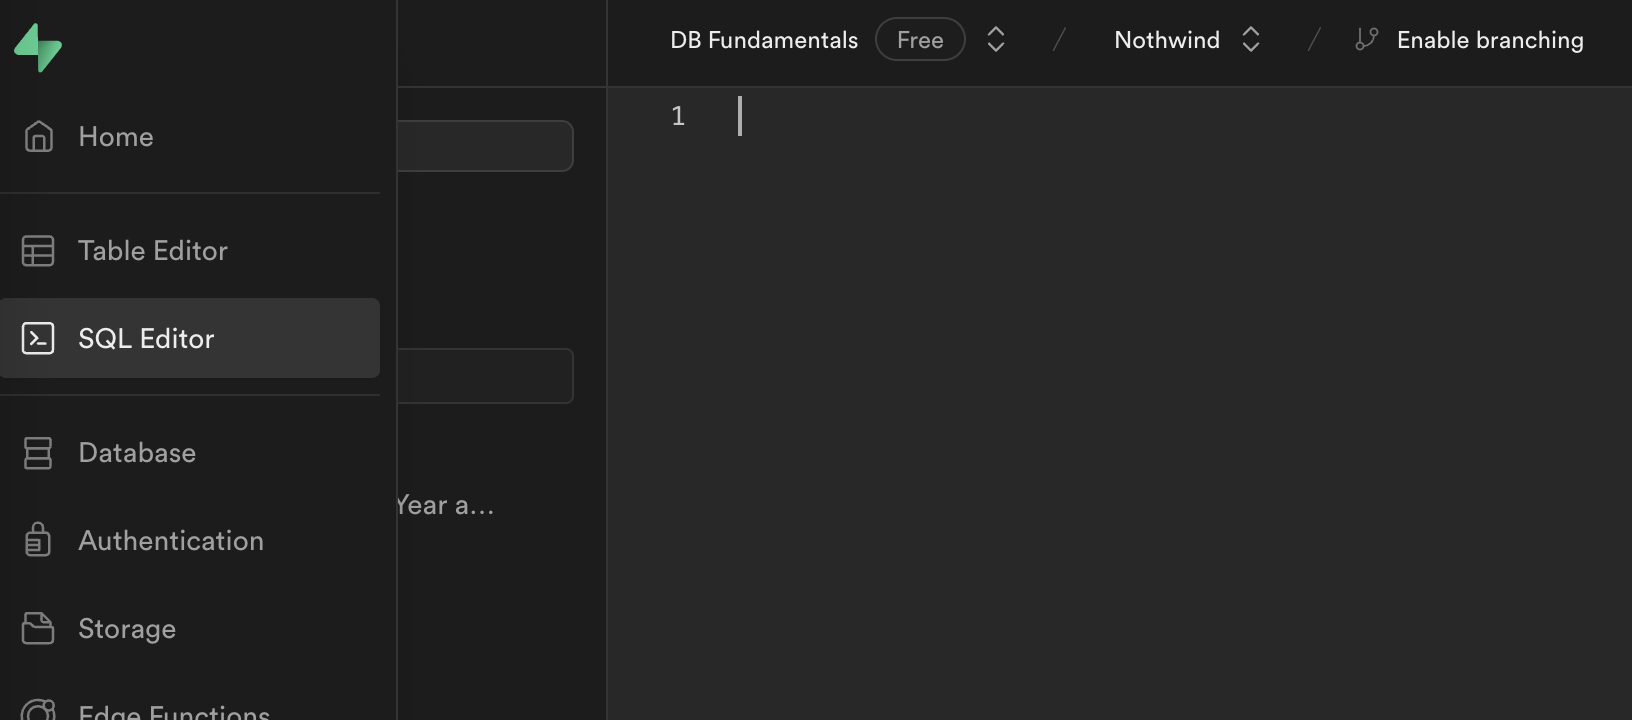Screen dimensions: 1632x720
Task: Focus the SQL code editor on line 1
Action: pyautogui.click(x=1100, y=117)
